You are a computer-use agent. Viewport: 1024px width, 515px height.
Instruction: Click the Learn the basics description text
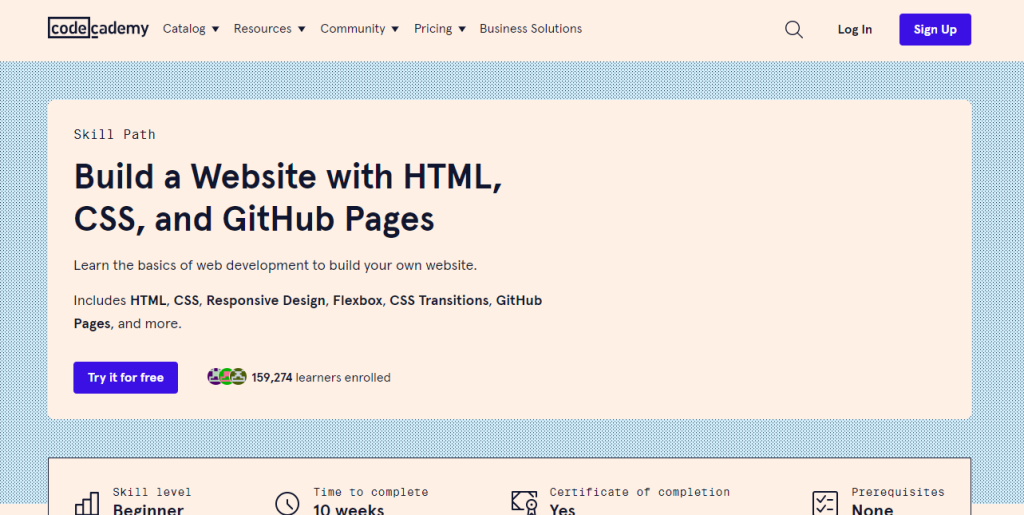276,266
